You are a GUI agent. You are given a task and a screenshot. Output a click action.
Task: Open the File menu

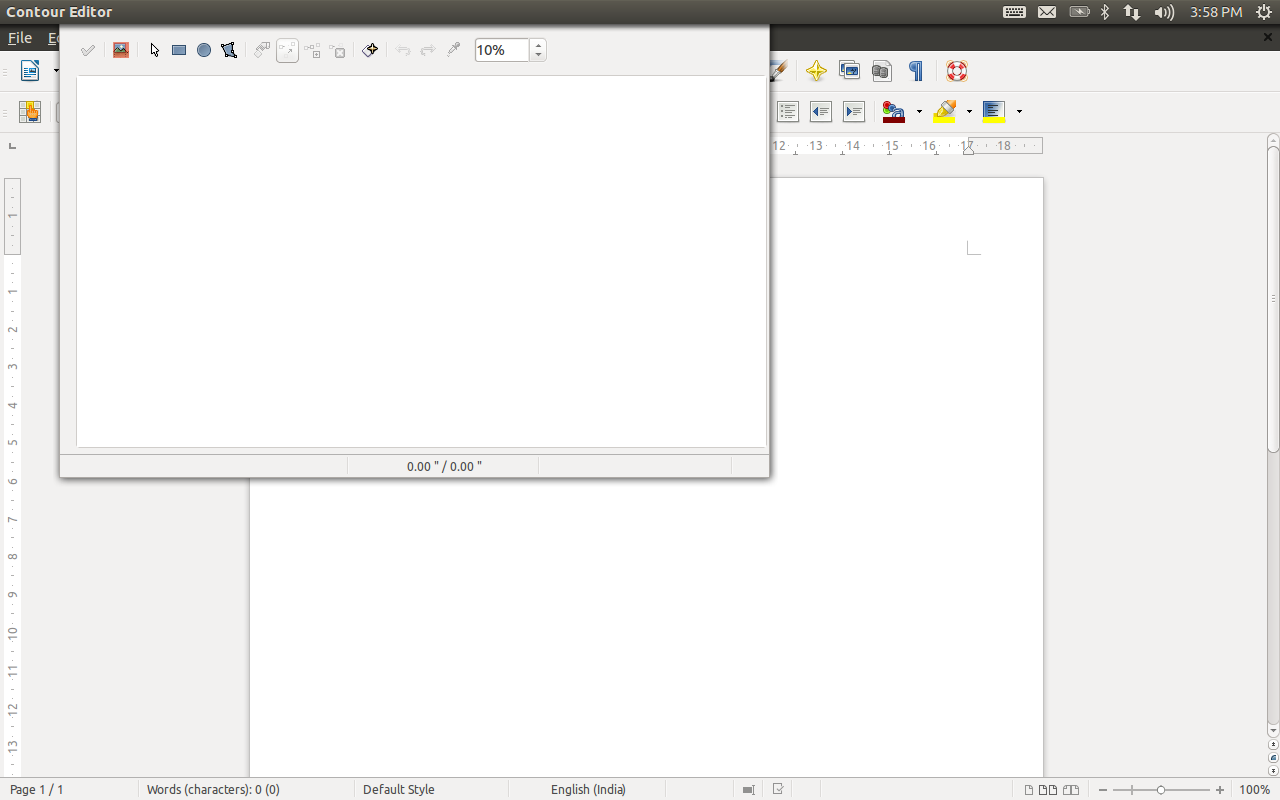(20, 38)
